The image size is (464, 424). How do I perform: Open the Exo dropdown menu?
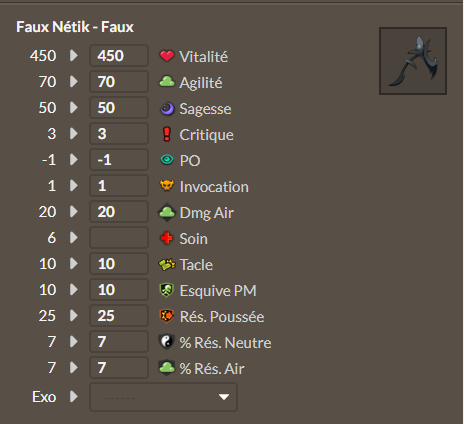(x=163, y=397)
